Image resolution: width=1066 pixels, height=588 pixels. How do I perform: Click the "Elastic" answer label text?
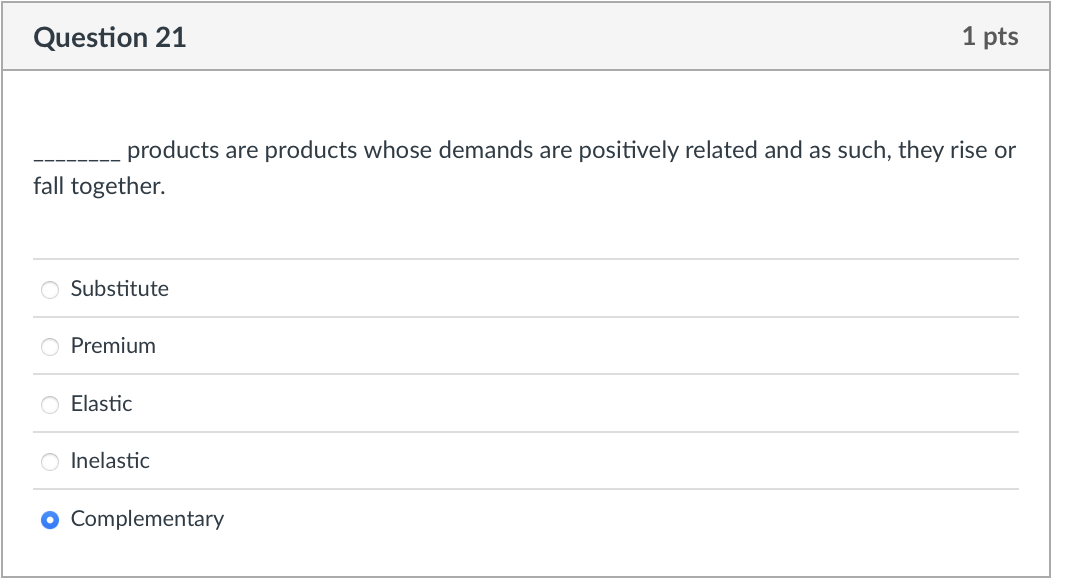[x=101, y=404]
